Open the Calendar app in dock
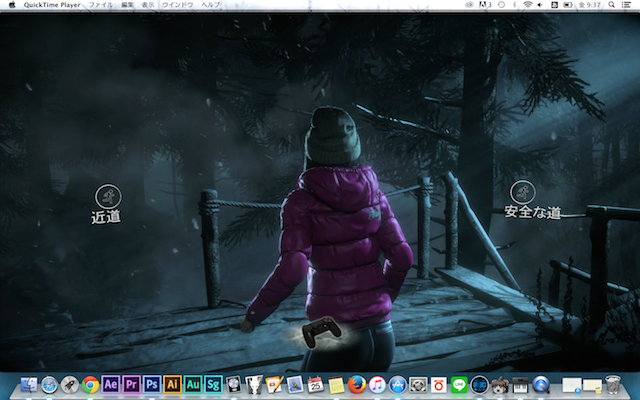Image resolution: width=640 pixels, height=400 pixels. point(315,384)
